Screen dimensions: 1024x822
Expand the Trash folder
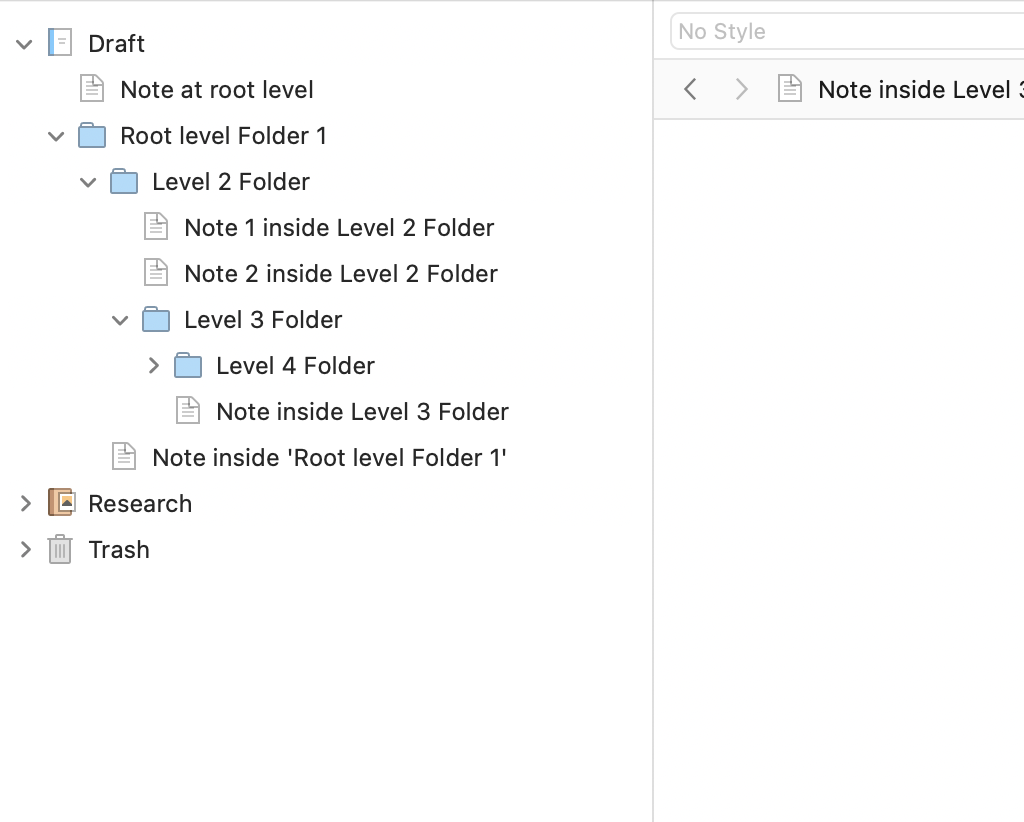tap(26, 549)
